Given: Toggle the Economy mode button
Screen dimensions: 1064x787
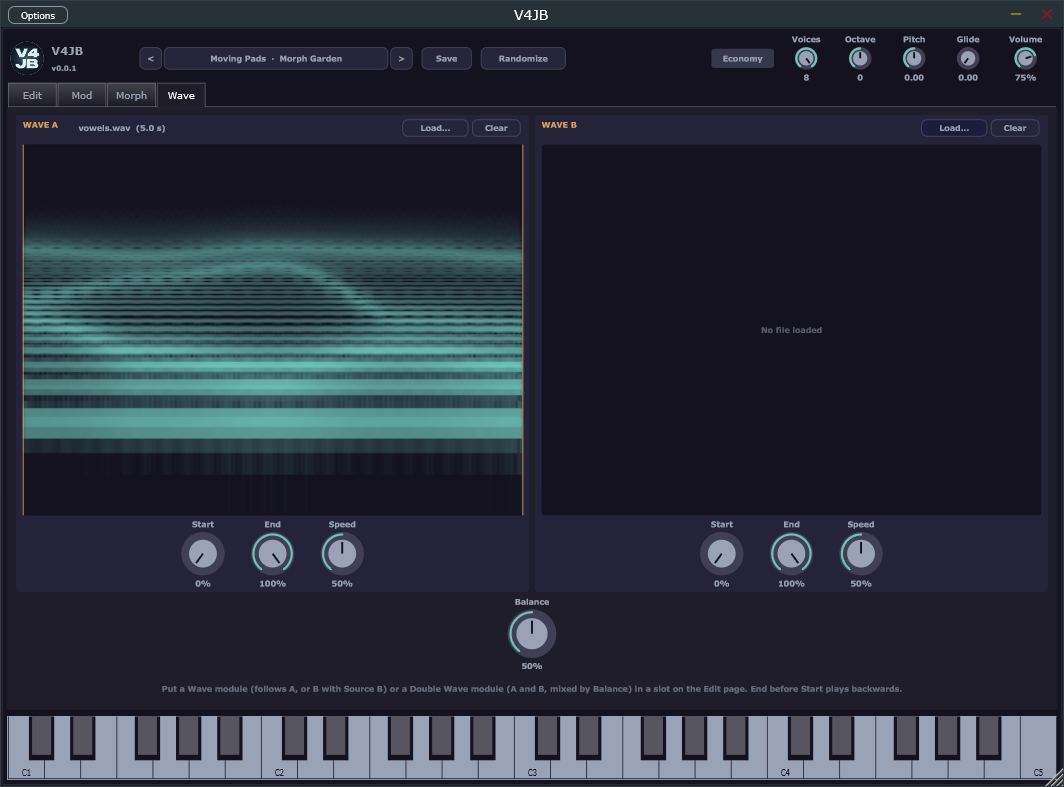Looking at the screenshot, I should click(x=742, y=58).
